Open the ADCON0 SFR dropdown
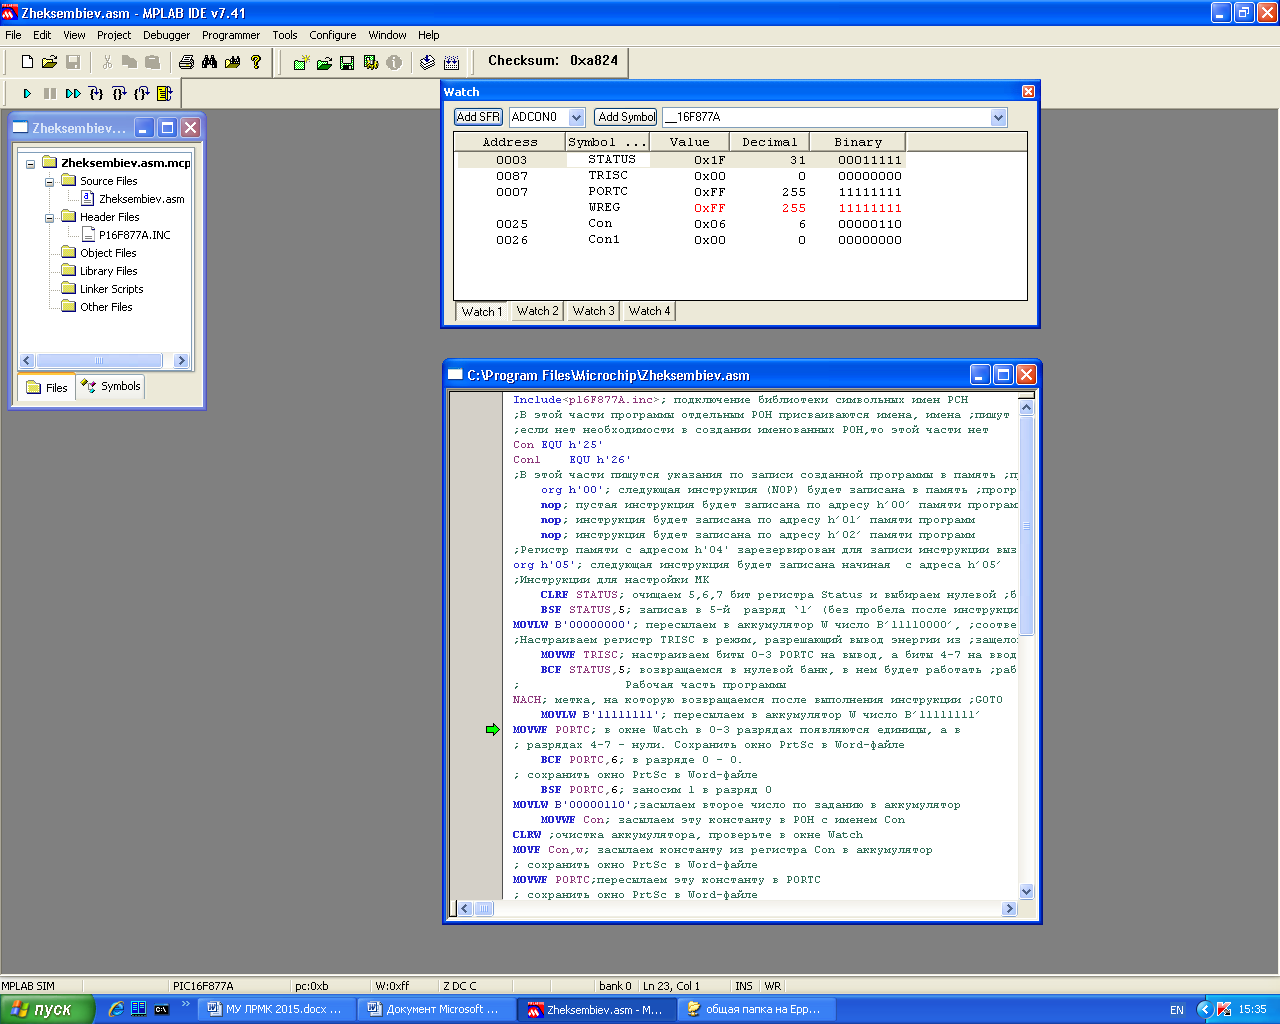This screenshot has height=1024, width=1280. click(576, 118)
